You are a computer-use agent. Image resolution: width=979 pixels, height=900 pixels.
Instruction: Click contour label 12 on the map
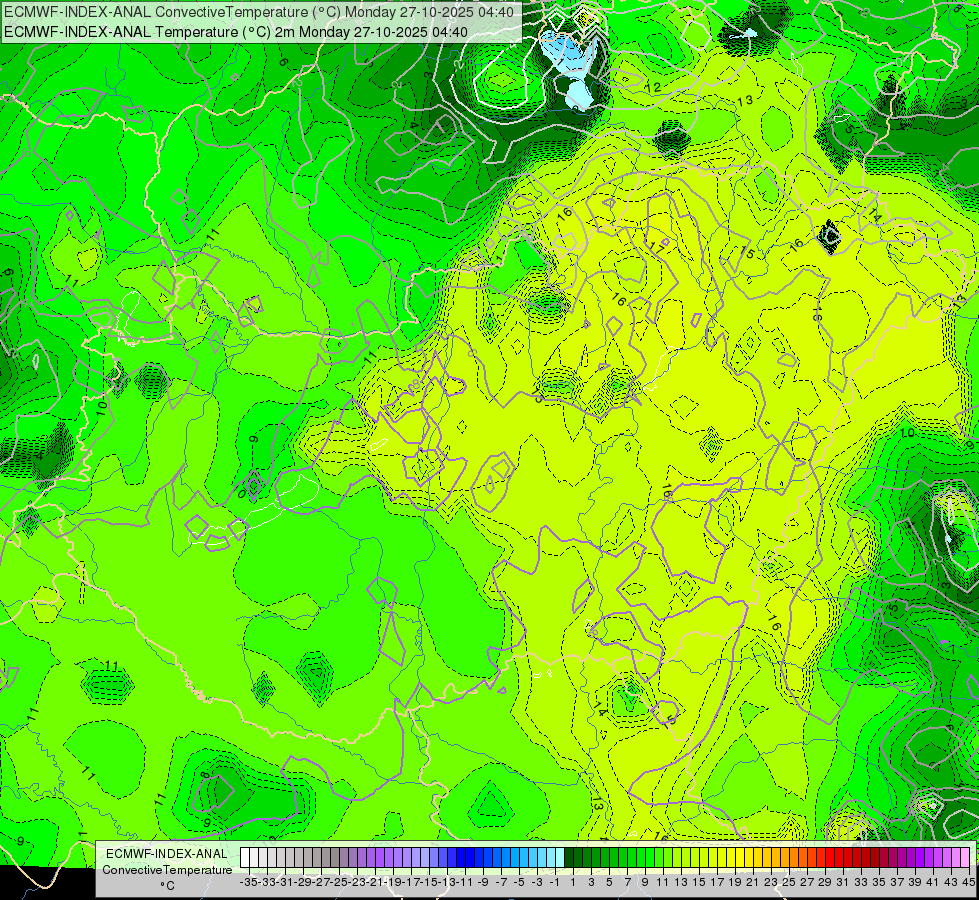tap(653, 87)
